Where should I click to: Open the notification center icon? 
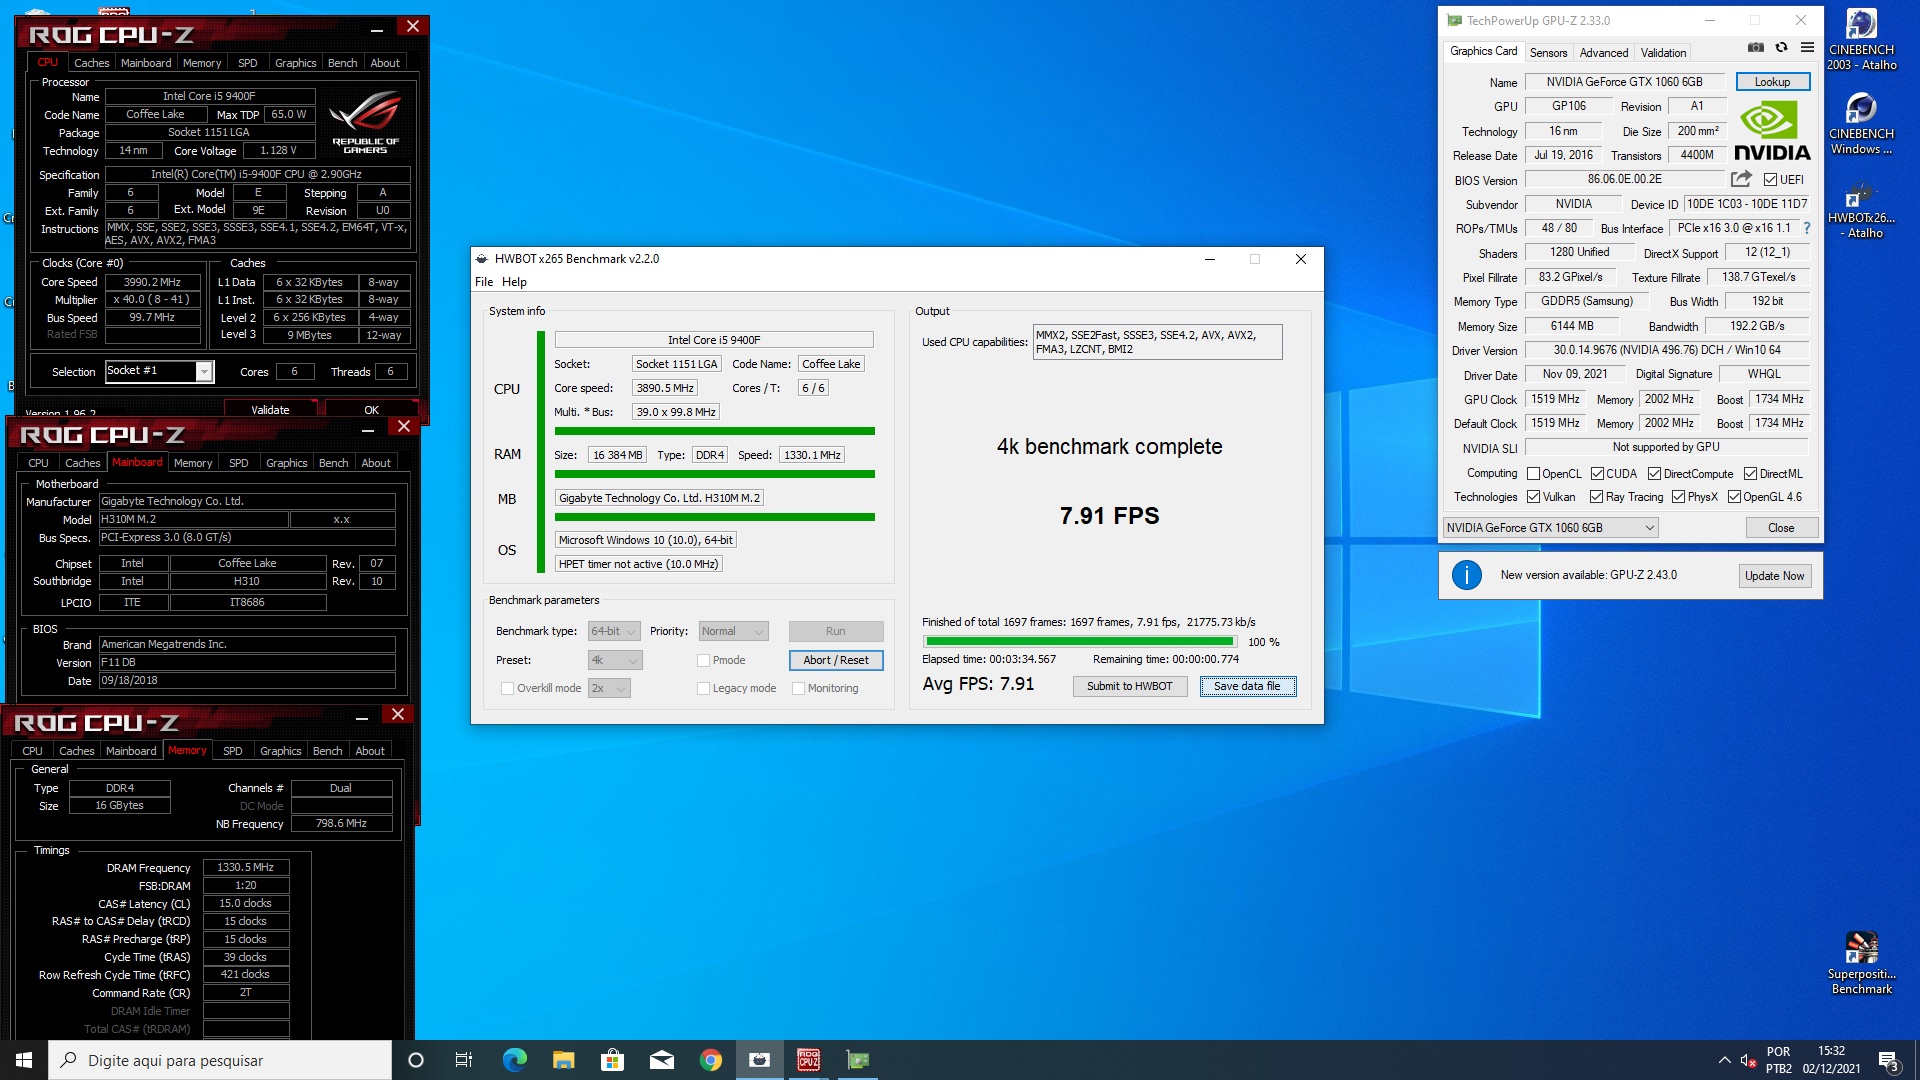pos(1888,1061)
